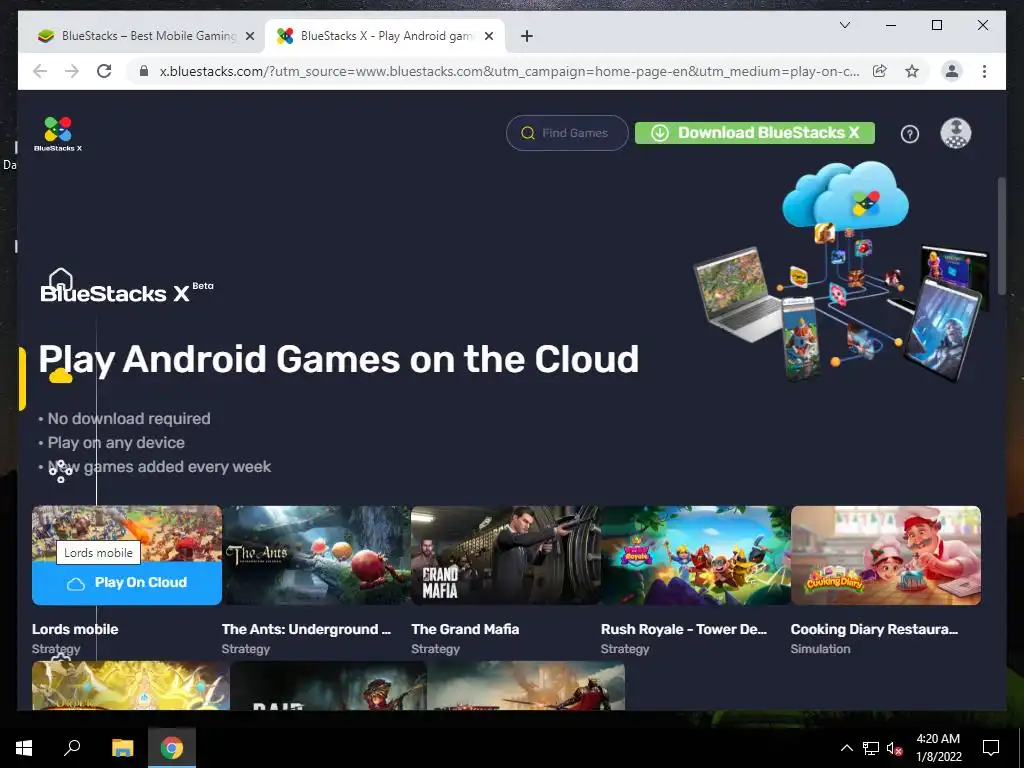1024x768 pixels.
Task: Click the Find Games search field
Action: [567, 133]
